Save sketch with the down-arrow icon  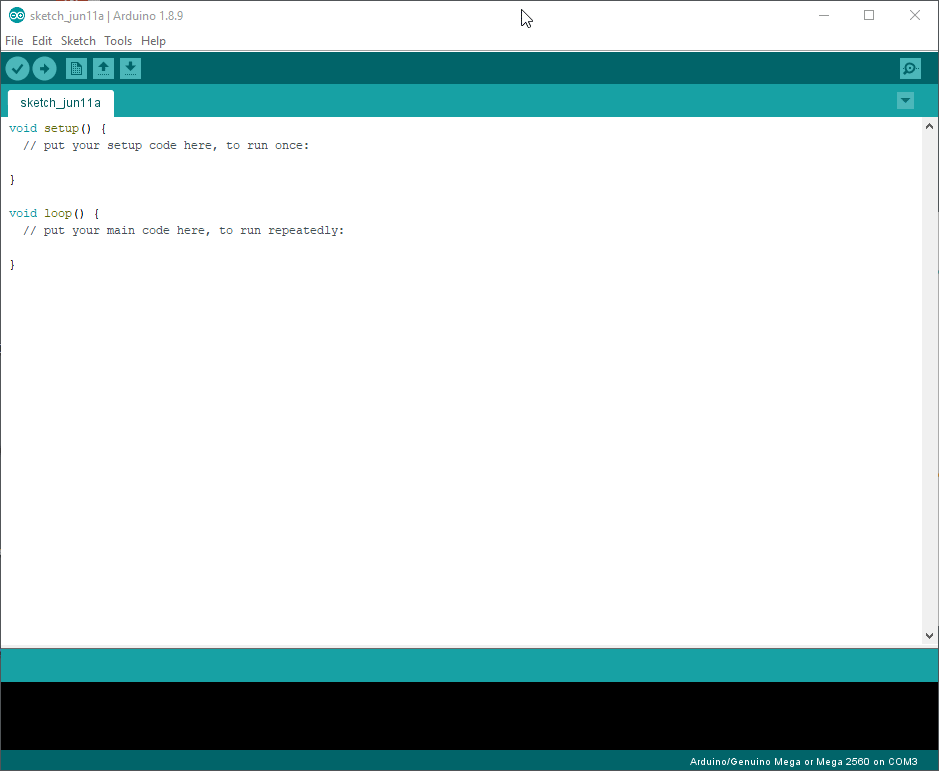click(130, 69)
